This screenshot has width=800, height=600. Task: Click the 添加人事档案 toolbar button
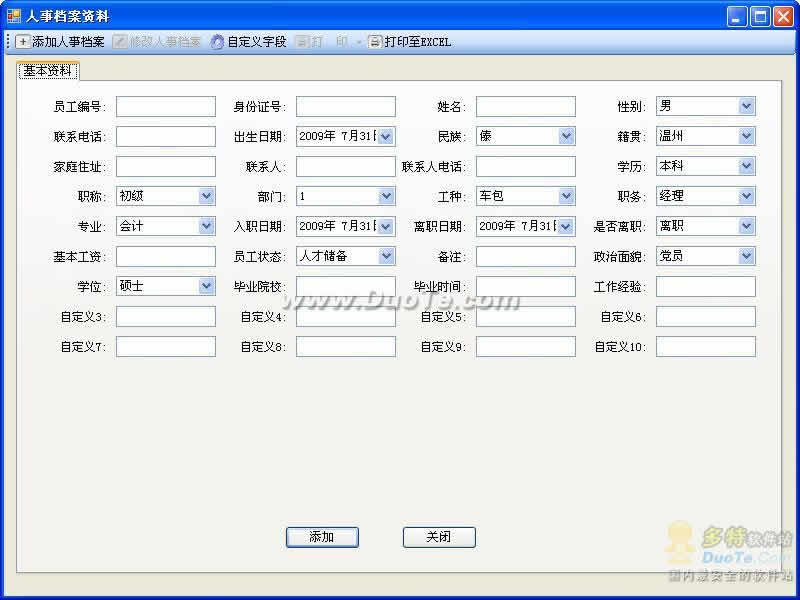(60, 42)
